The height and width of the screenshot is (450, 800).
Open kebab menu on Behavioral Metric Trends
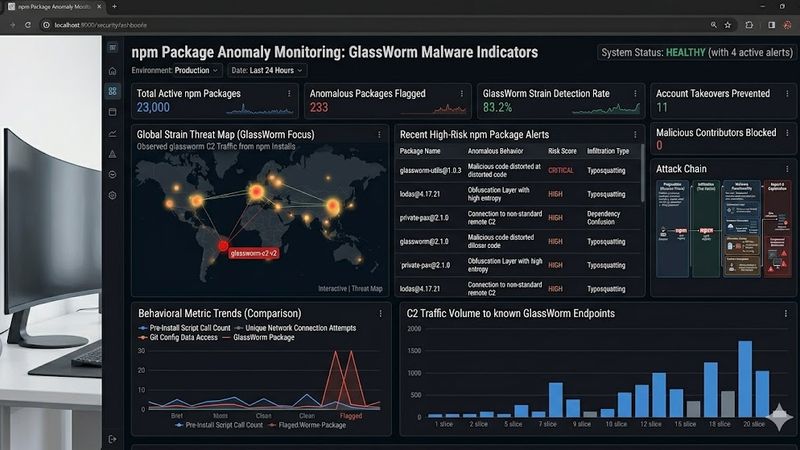[380, 314]
